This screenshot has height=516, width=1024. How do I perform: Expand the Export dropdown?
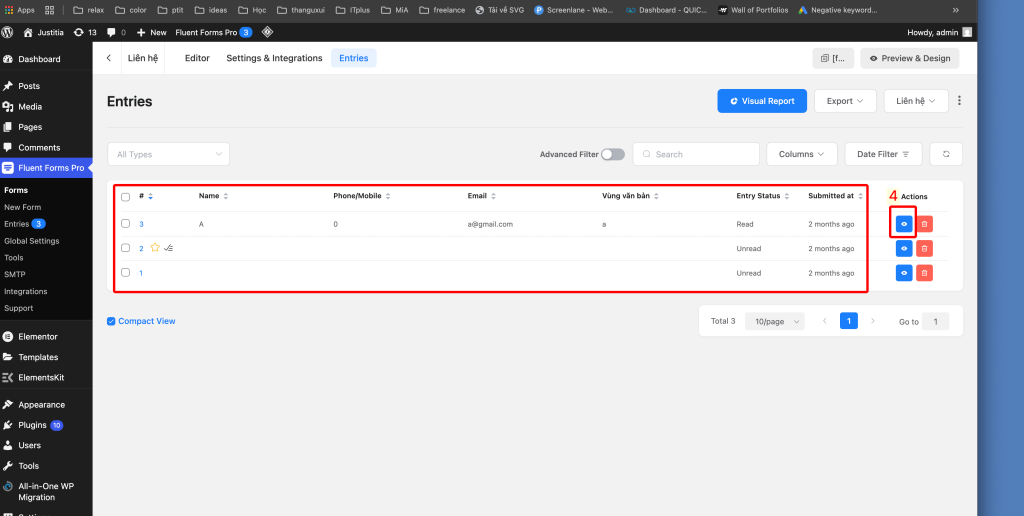(845, 101)
